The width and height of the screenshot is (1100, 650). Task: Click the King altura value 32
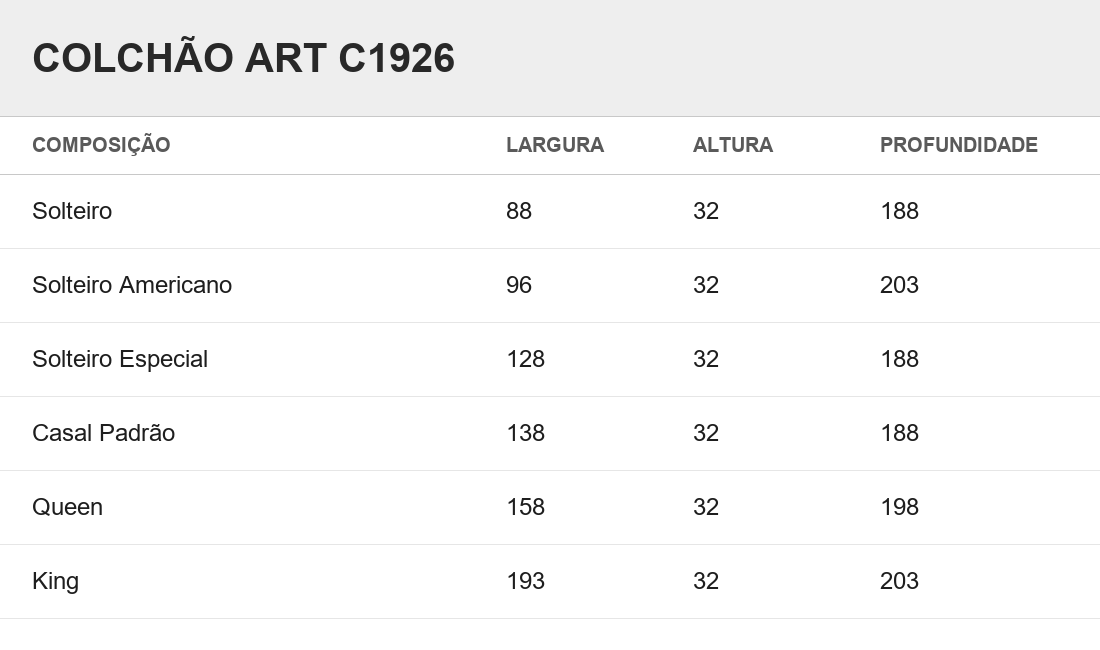[x=706, y=581]
